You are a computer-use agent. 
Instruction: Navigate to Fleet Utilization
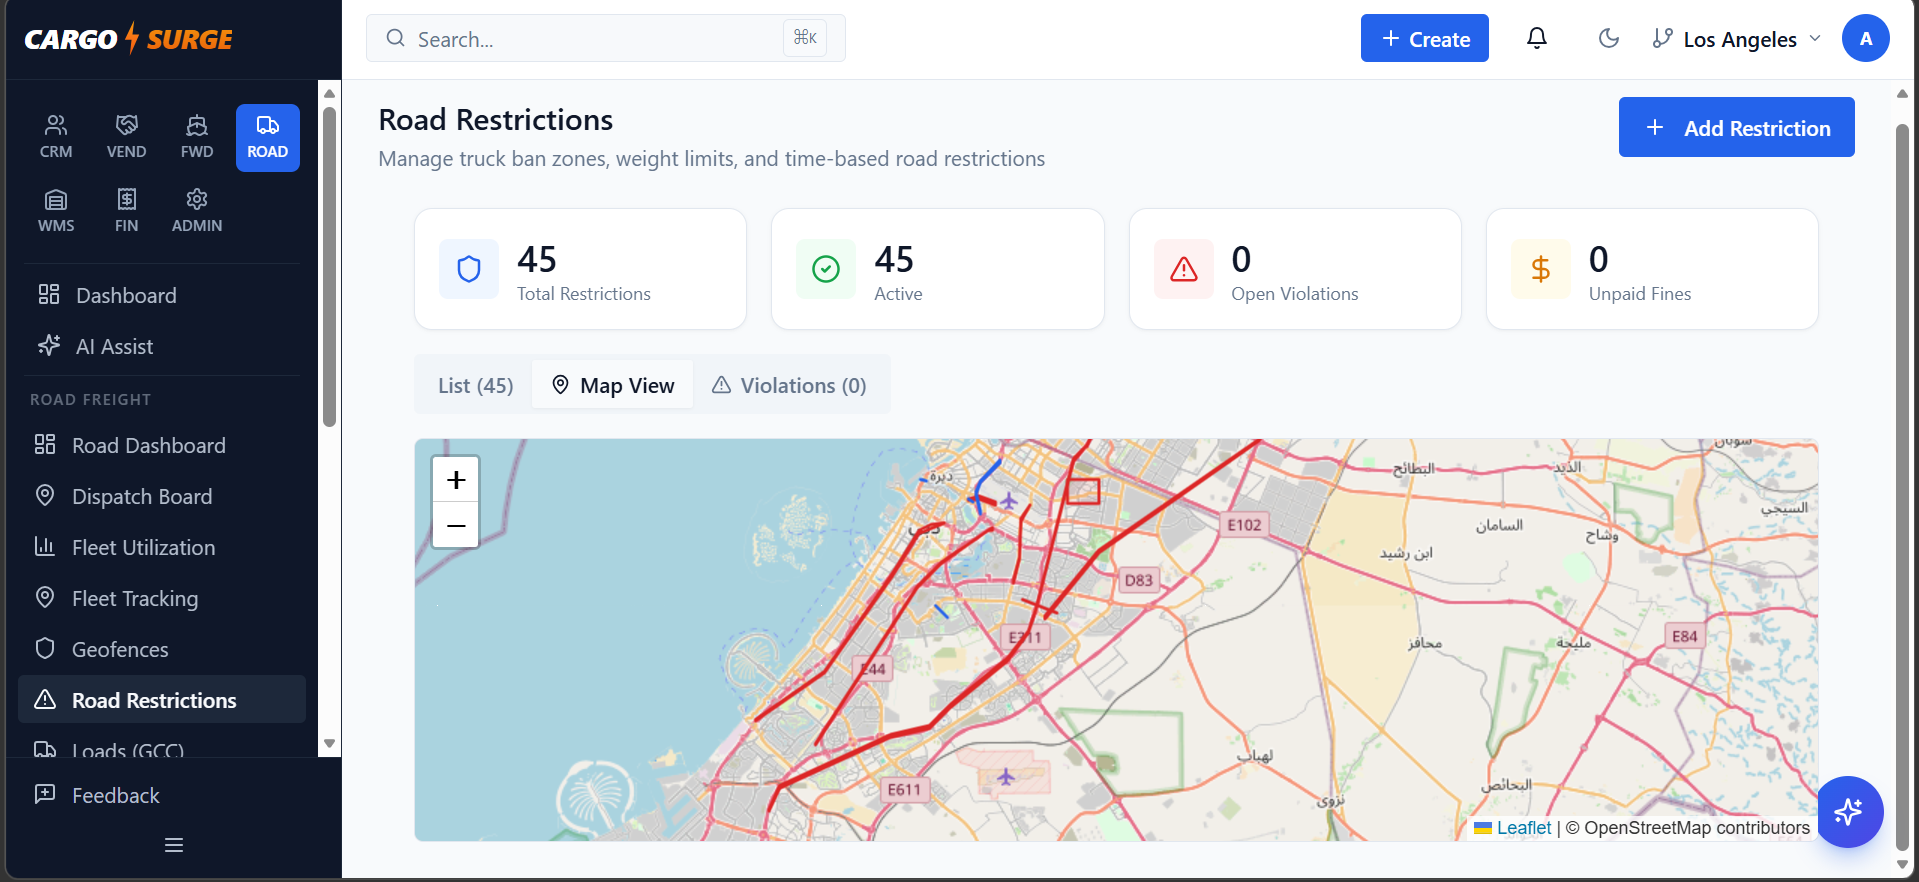[x=162, y=547]
